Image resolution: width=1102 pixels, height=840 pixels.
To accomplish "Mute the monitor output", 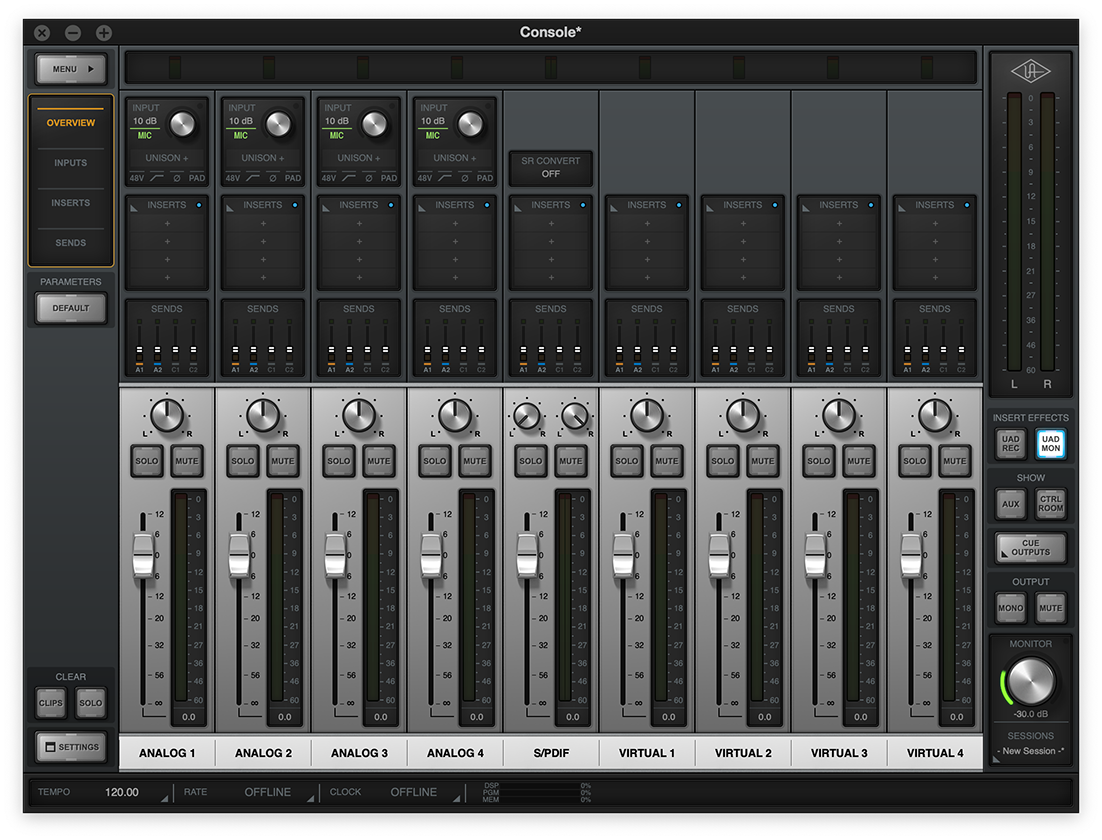I will [x=1051, y=608].
